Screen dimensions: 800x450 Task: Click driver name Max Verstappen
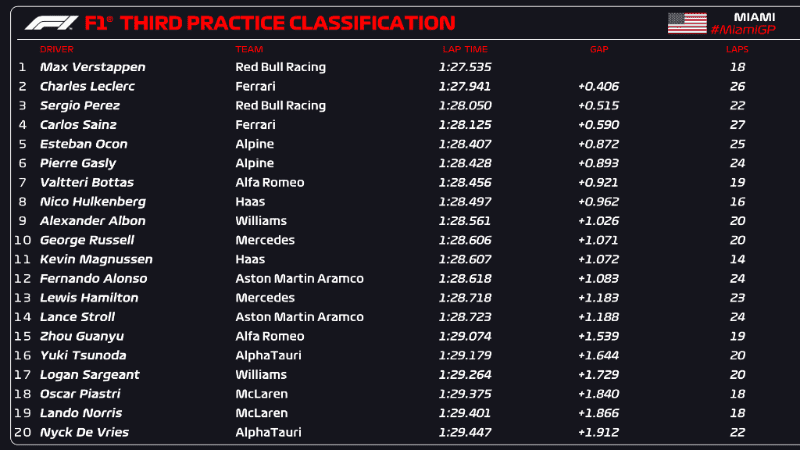92,67
